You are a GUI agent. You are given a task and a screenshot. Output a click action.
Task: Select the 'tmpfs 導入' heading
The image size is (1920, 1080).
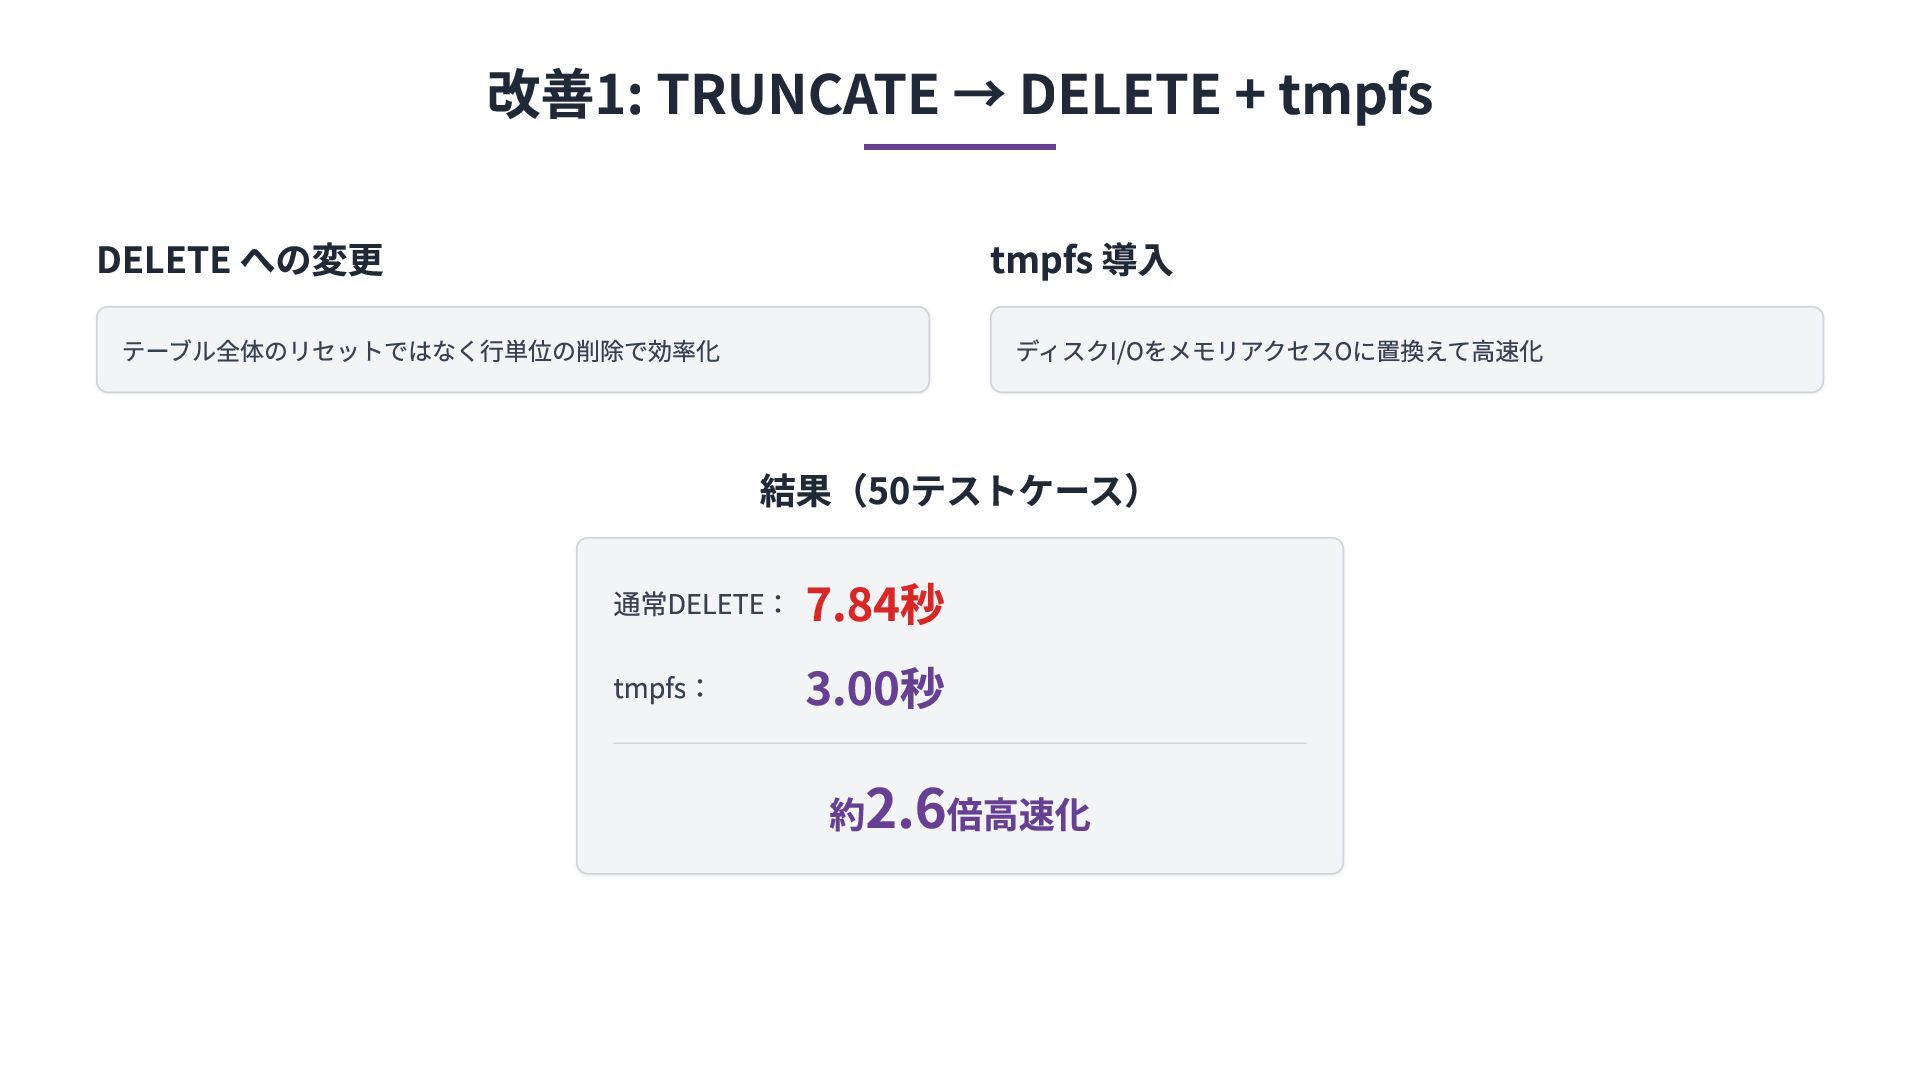click(x=1080, y=260)
